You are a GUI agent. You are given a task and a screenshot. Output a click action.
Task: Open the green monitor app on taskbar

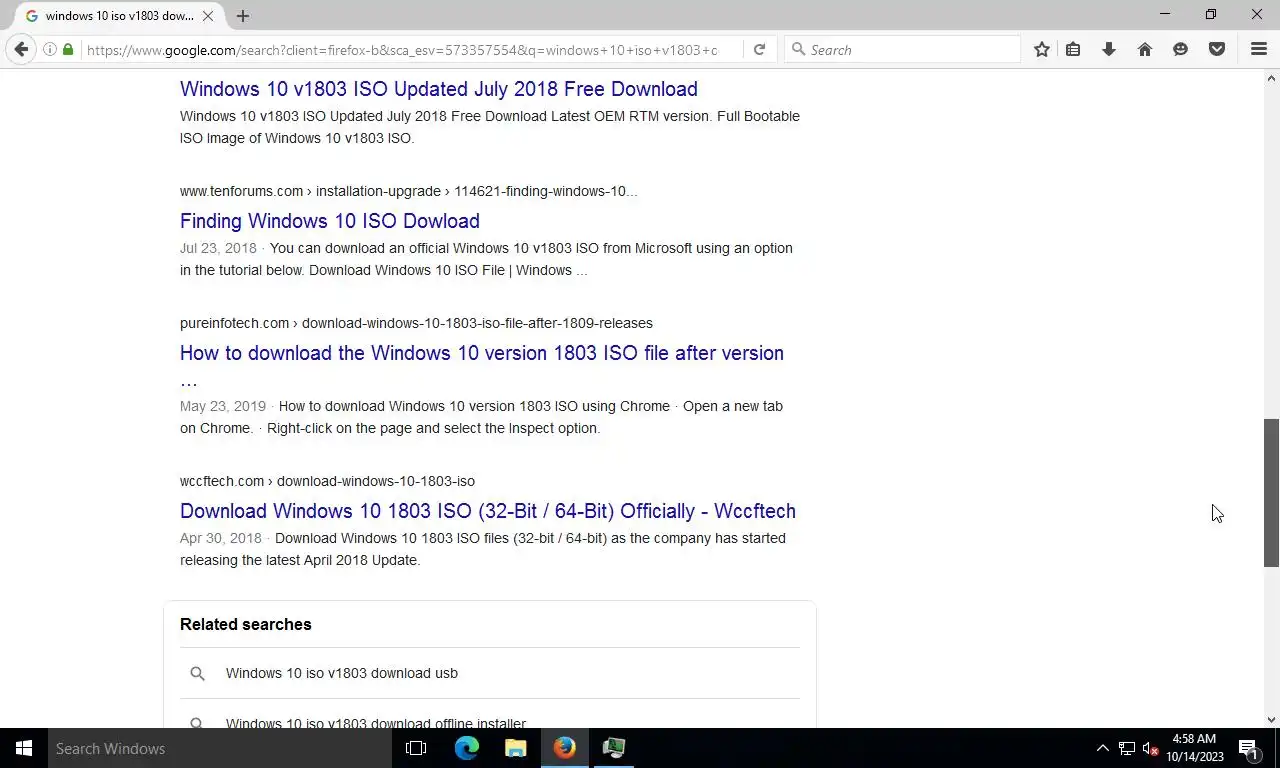[x=614, y=748]
